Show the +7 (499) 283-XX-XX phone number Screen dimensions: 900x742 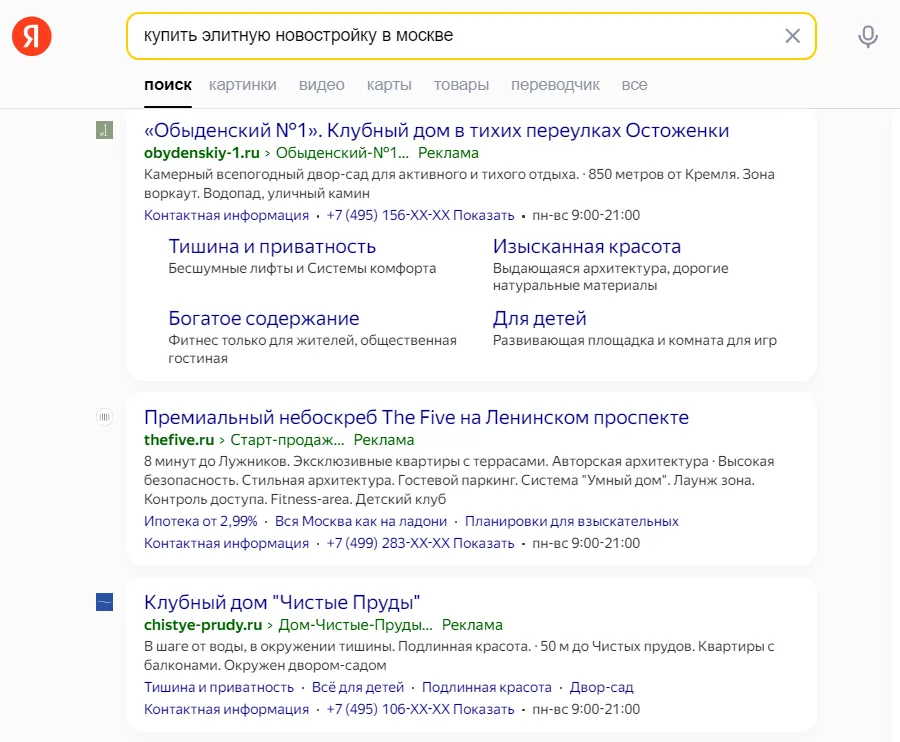click(x=421, y=543)
